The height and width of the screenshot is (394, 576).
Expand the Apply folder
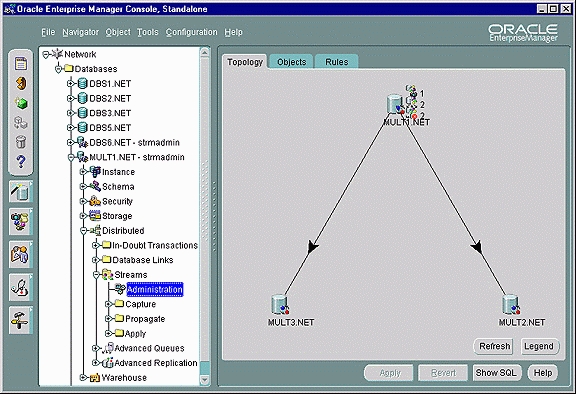[108, 333]
